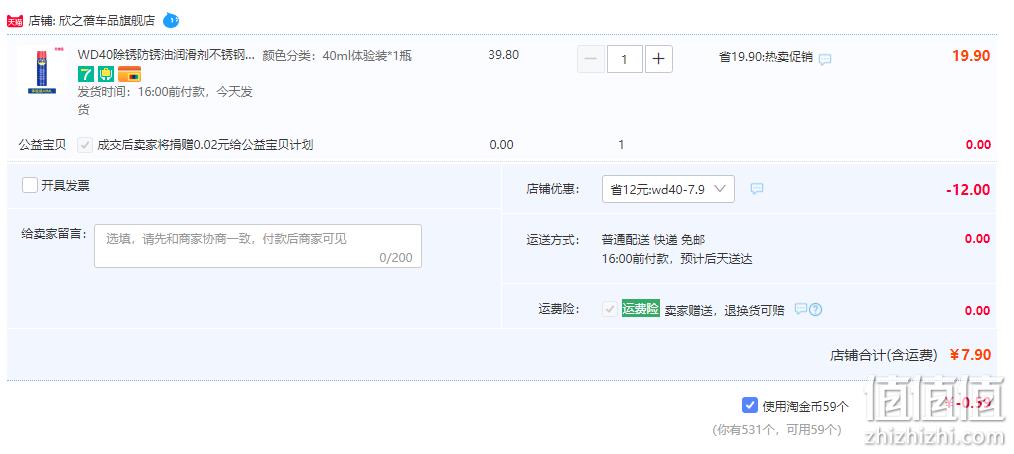Expand the 店铺优惠 省12元 dropdown
This screenshot has height=454, width=1014.
click(668, 189)
